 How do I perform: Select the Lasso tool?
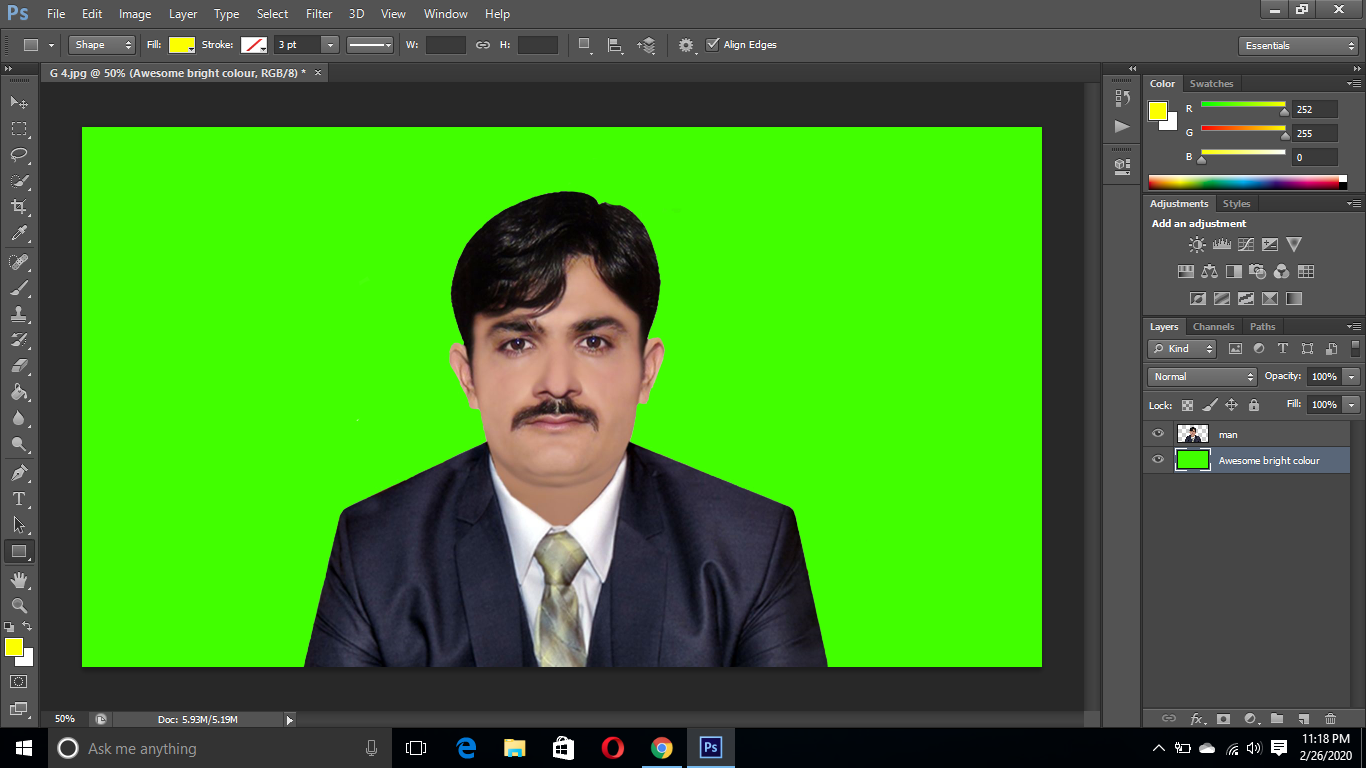point(17,155)
